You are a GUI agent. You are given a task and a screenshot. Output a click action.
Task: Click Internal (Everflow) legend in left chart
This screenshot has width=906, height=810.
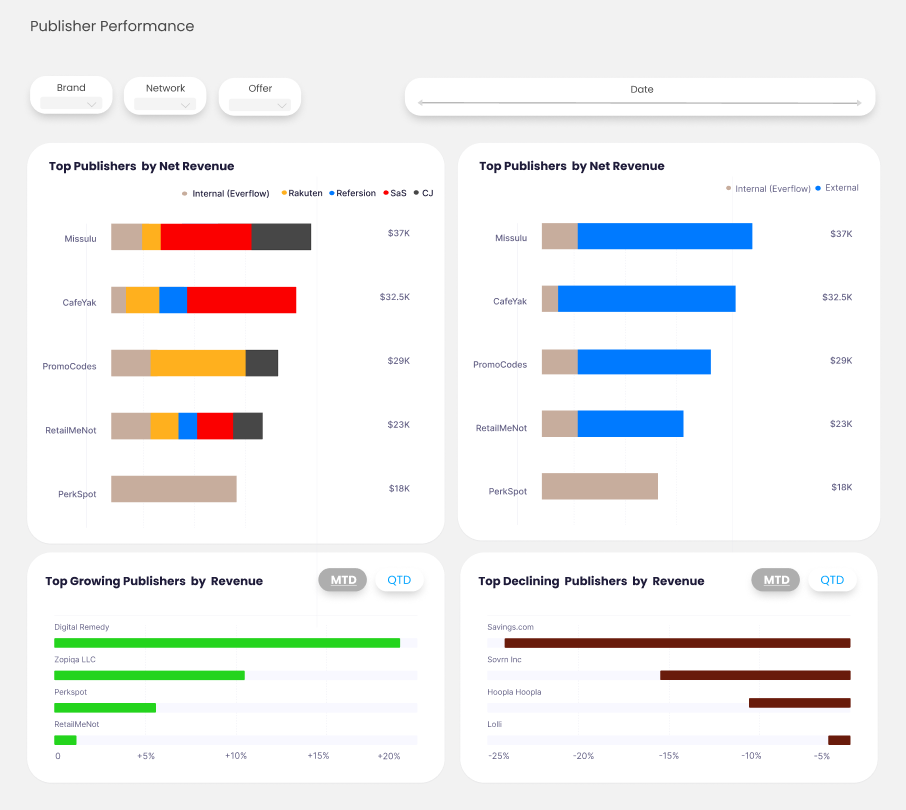pyautogui.click(x=185, y=193)
